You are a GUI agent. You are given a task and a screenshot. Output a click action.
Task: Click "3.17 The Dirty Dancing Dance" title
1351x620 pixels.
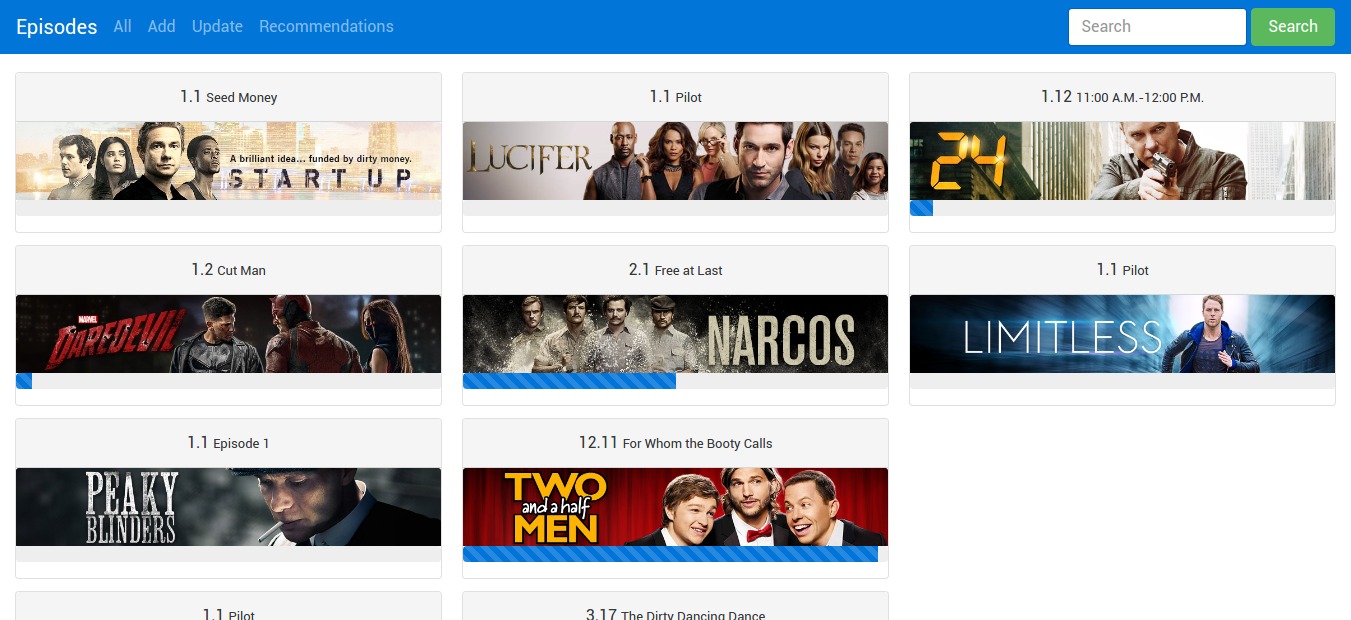click(x=675, y=614)
